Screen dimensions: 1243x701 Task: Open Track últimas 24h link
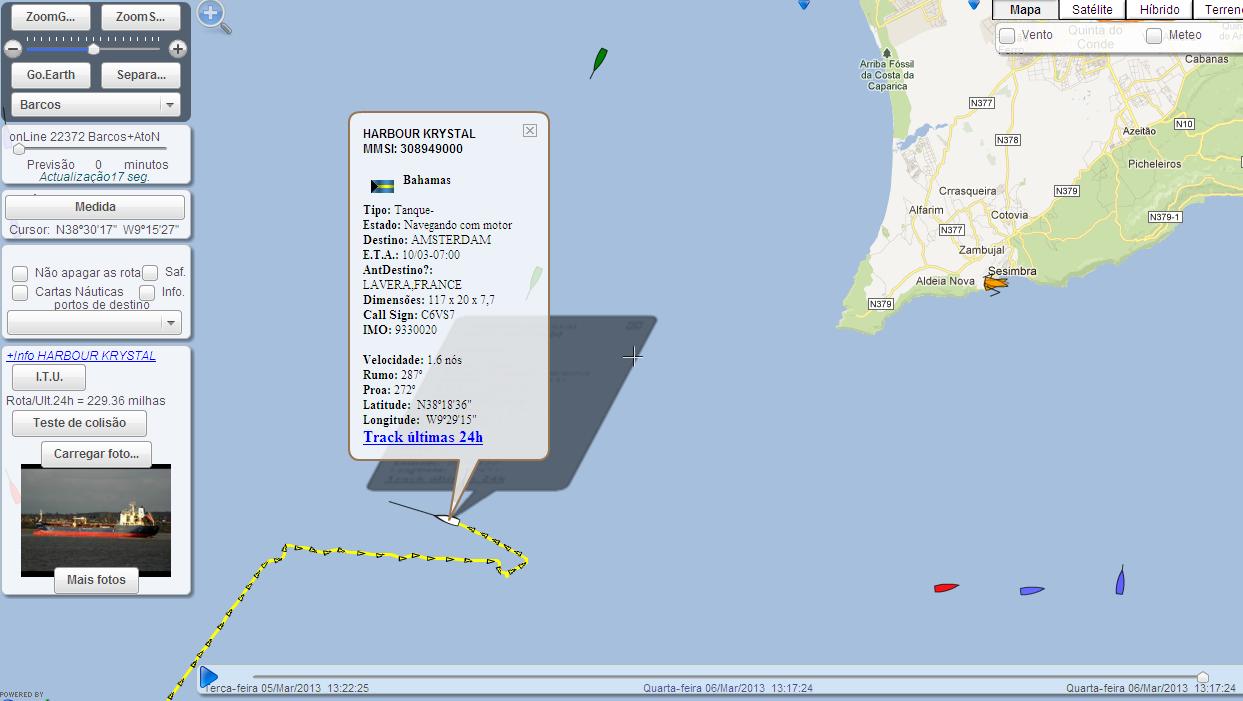423,437
